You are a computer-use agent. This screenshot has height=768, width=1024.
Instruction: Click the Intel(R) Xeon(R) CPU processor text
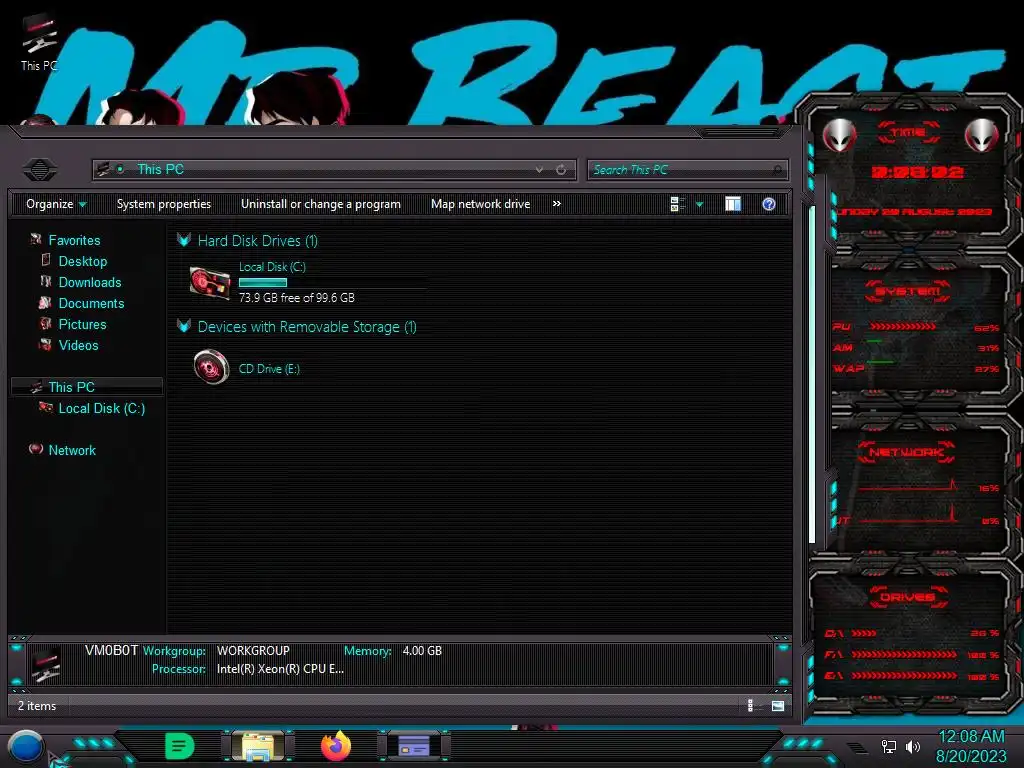[280, 669]
